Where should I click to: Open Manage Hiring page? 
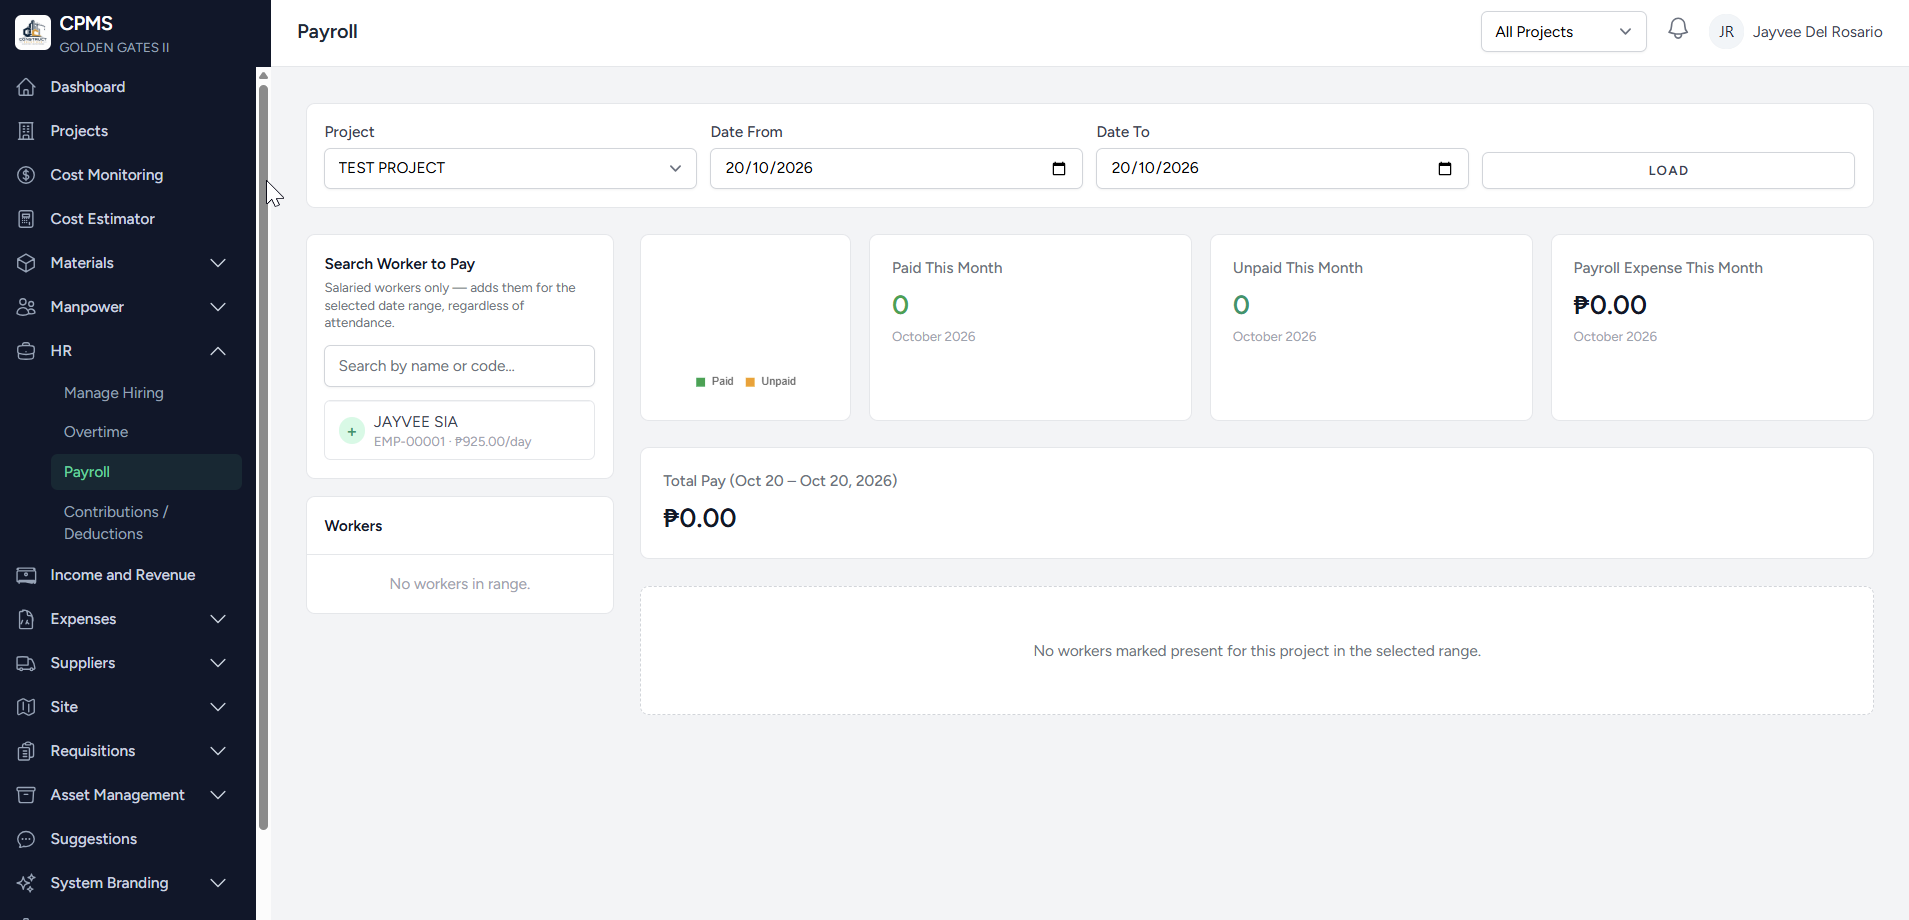(114, 393)
